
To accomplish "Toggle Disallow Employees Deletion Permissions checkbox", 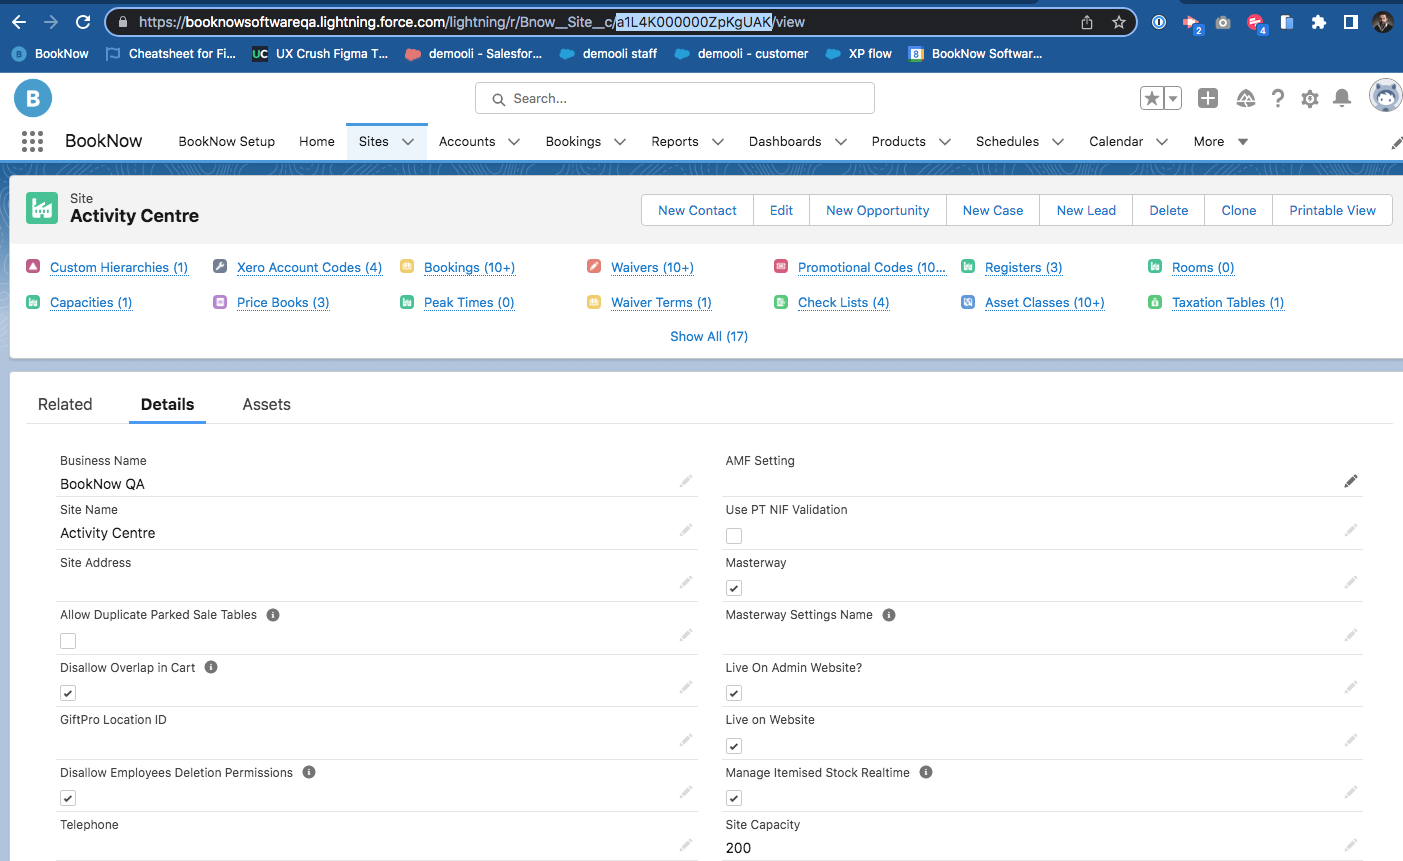I will pos(68,798).
